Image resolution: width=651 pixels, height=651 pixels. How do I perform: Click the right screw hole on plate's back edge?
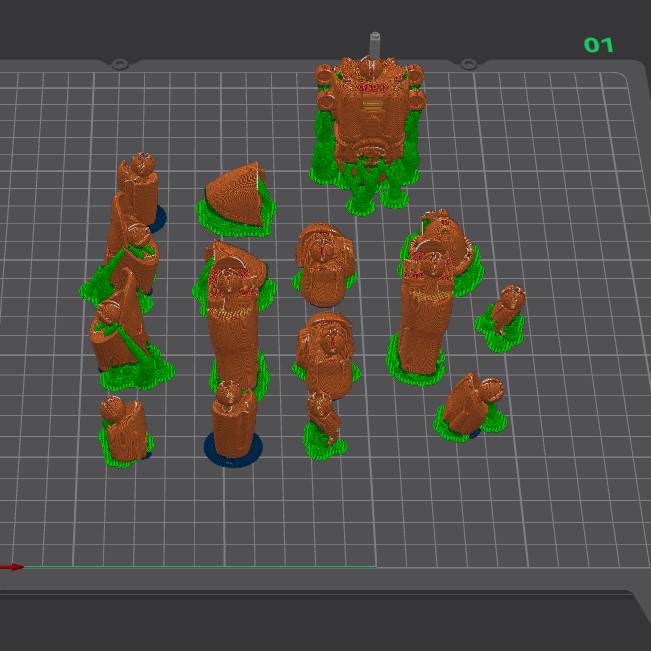(x=467, y=64)
